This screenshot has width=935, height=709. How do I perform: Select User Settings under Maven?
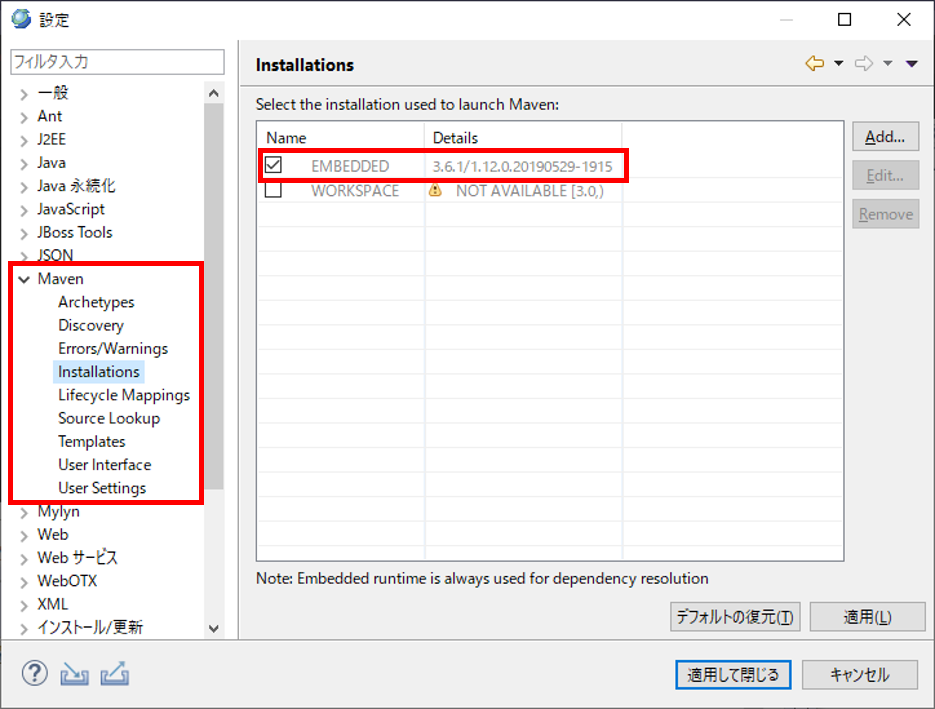click(x=102, y=488)
